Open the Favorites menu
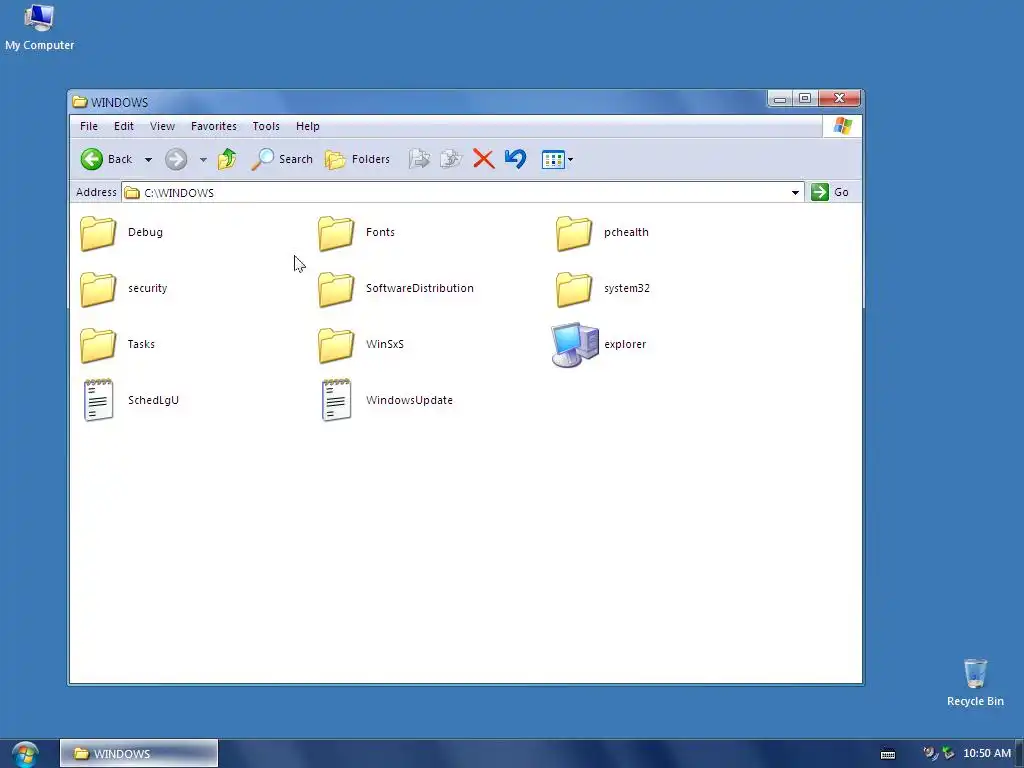Image resolution: width=1024 pixels, height=768 pixels. tap(214, 126)
